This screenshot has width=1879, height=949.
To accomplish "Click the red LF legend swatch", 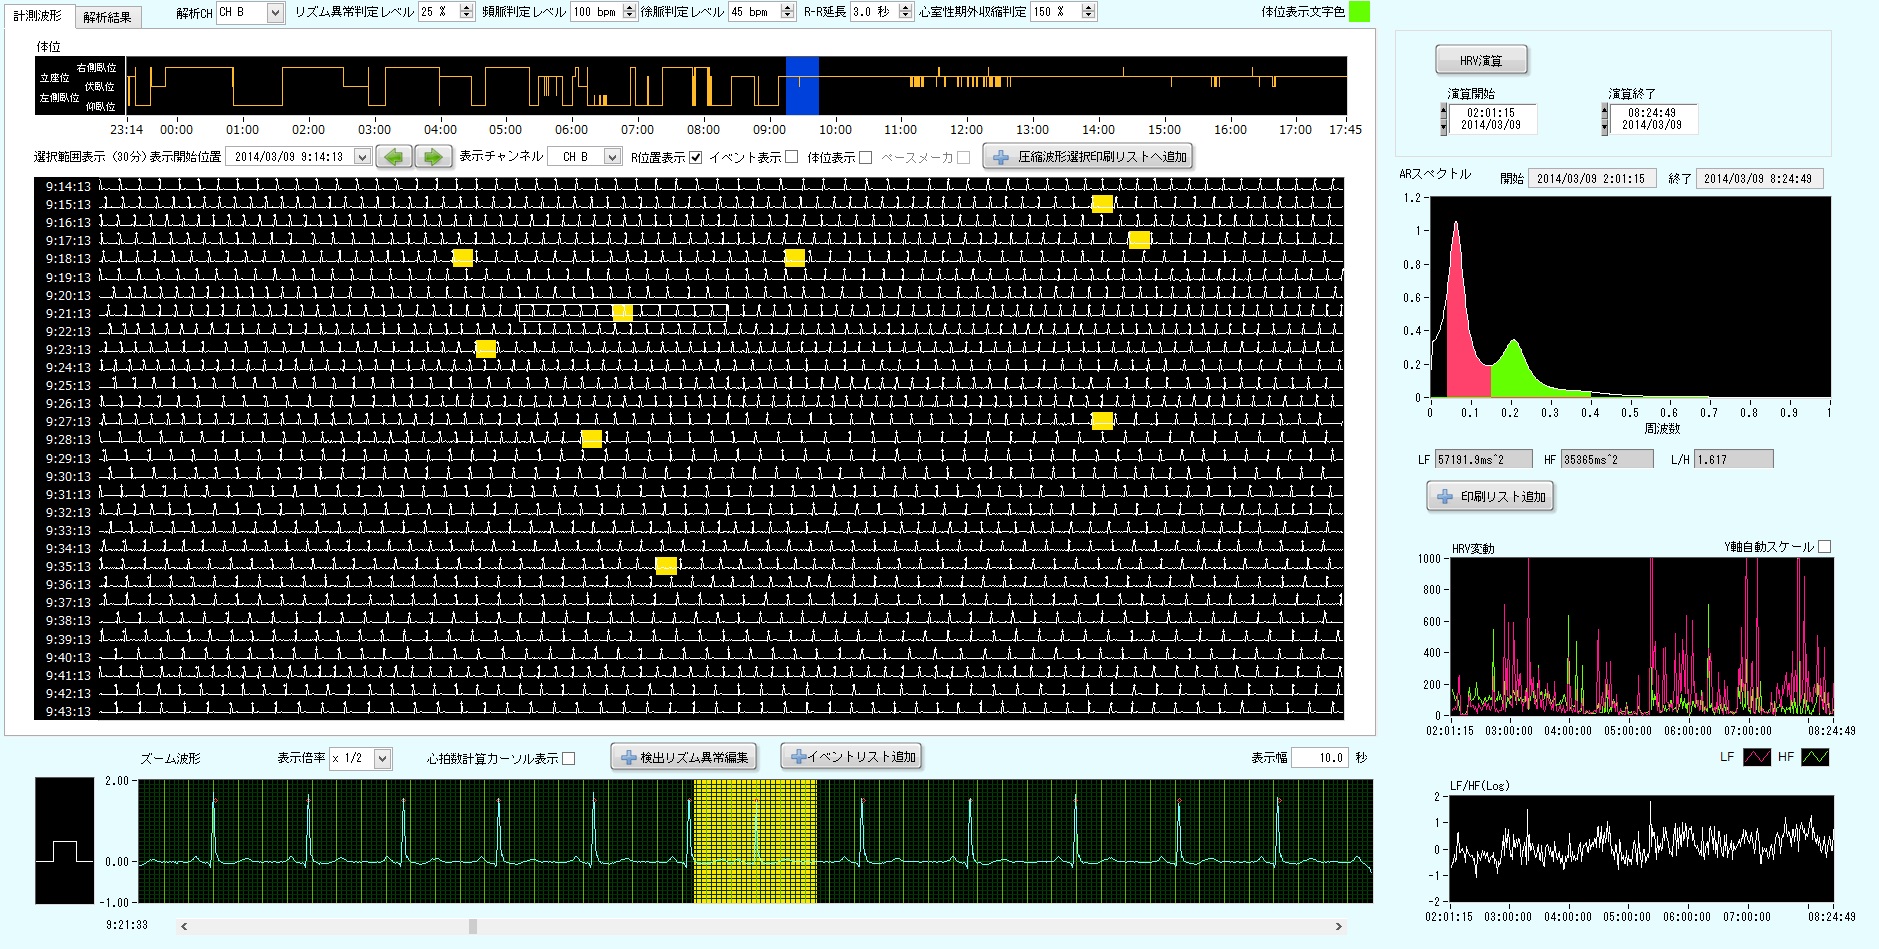I will click(1757, 757).
